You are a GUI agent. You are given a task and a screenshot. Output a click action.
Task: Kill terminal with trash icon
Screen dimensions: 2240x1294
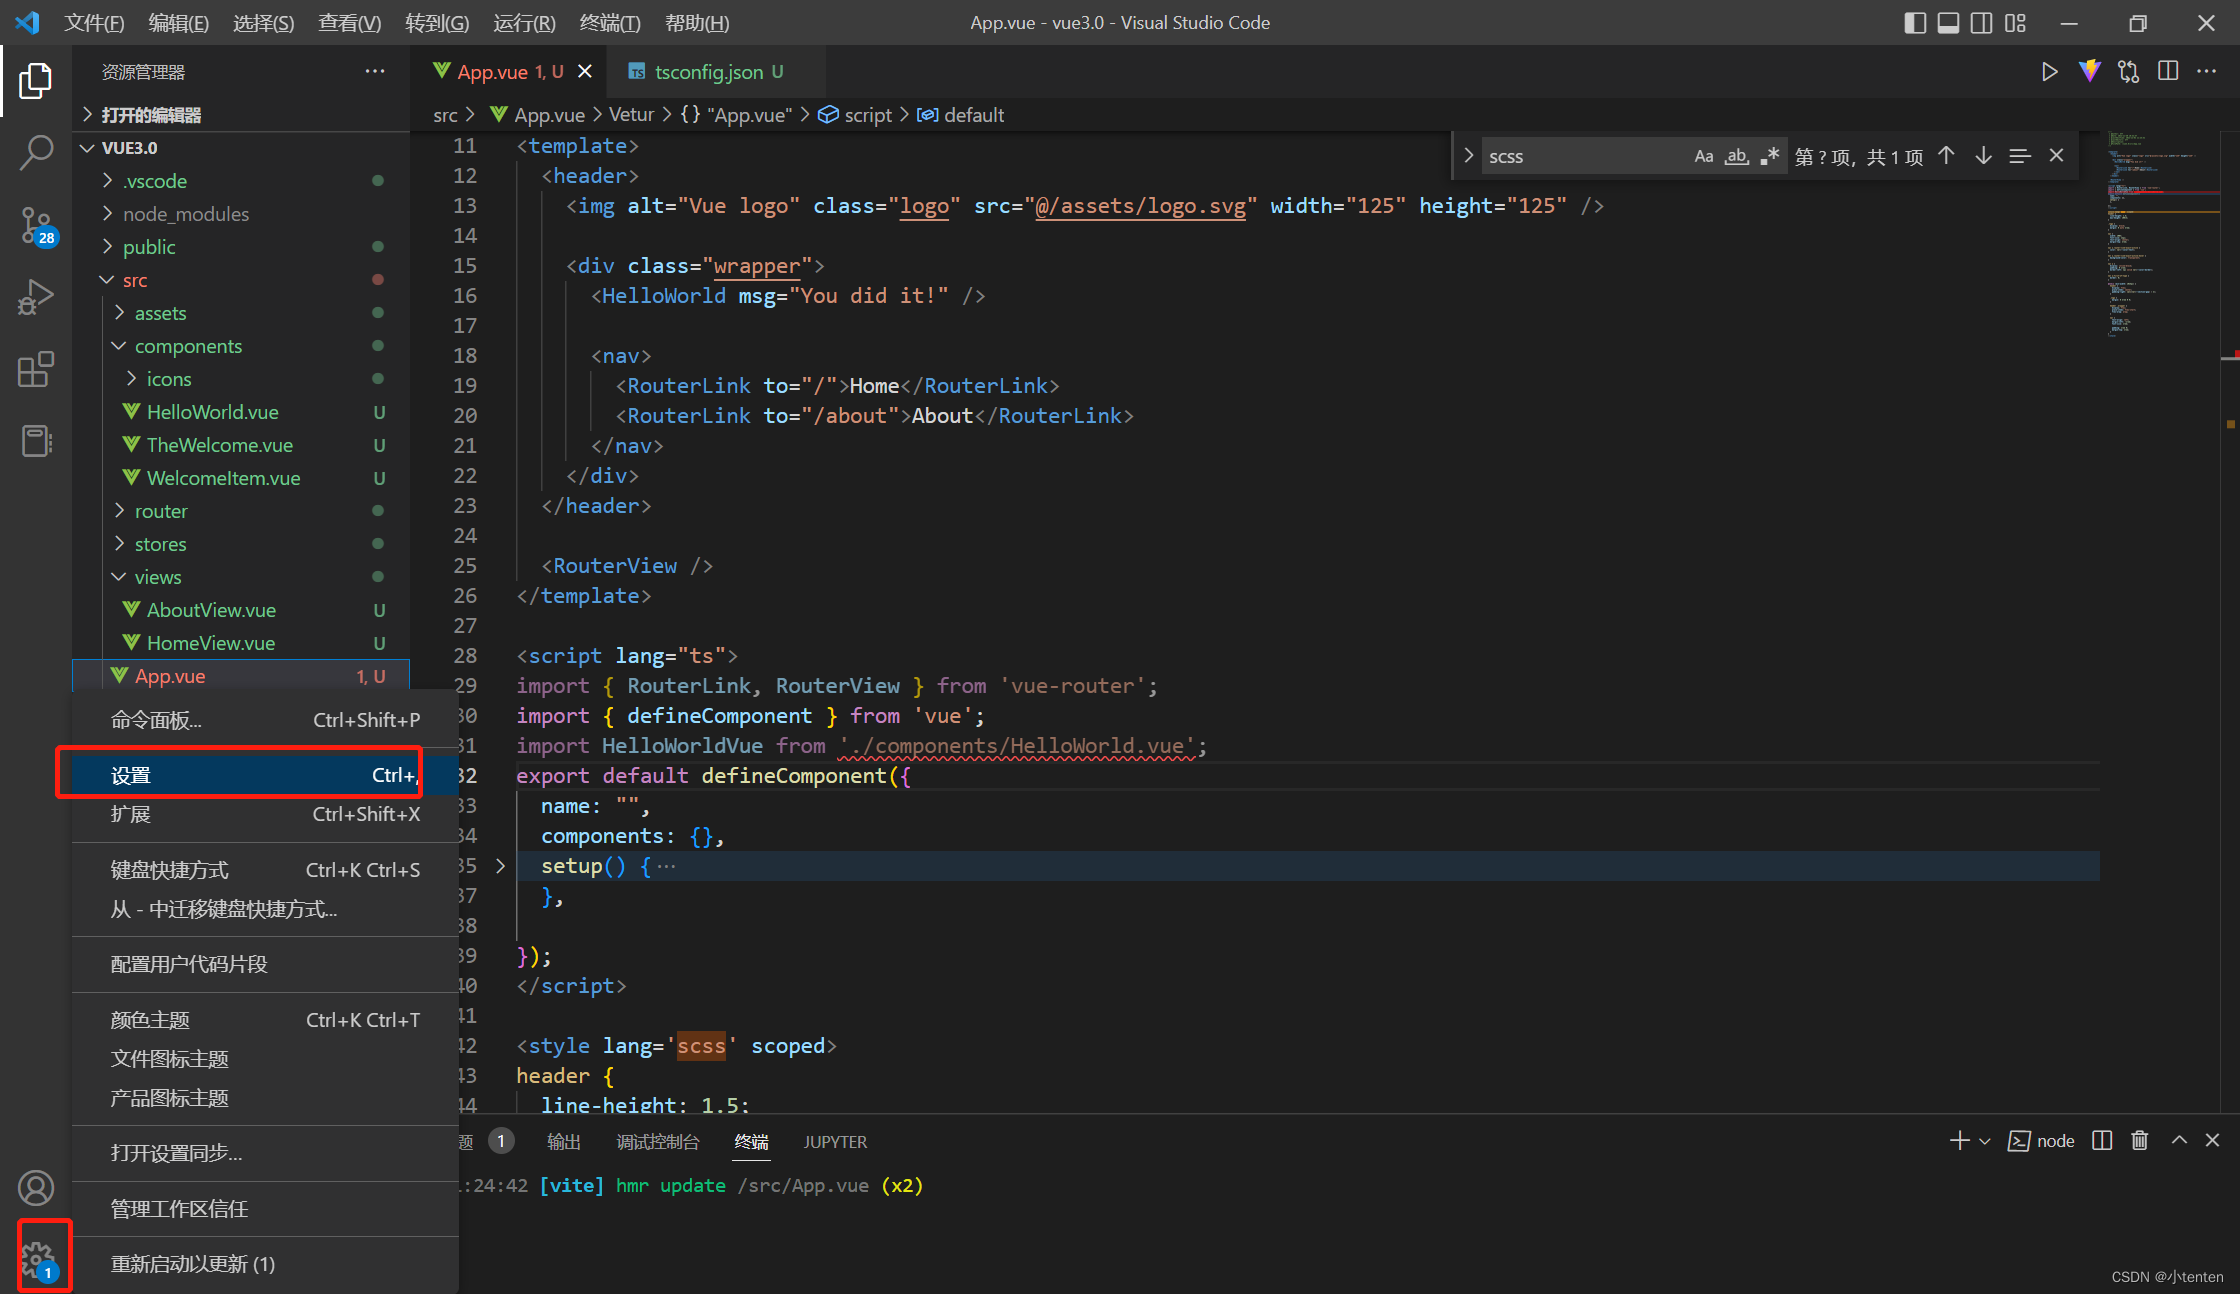tap(2140, 1141)
